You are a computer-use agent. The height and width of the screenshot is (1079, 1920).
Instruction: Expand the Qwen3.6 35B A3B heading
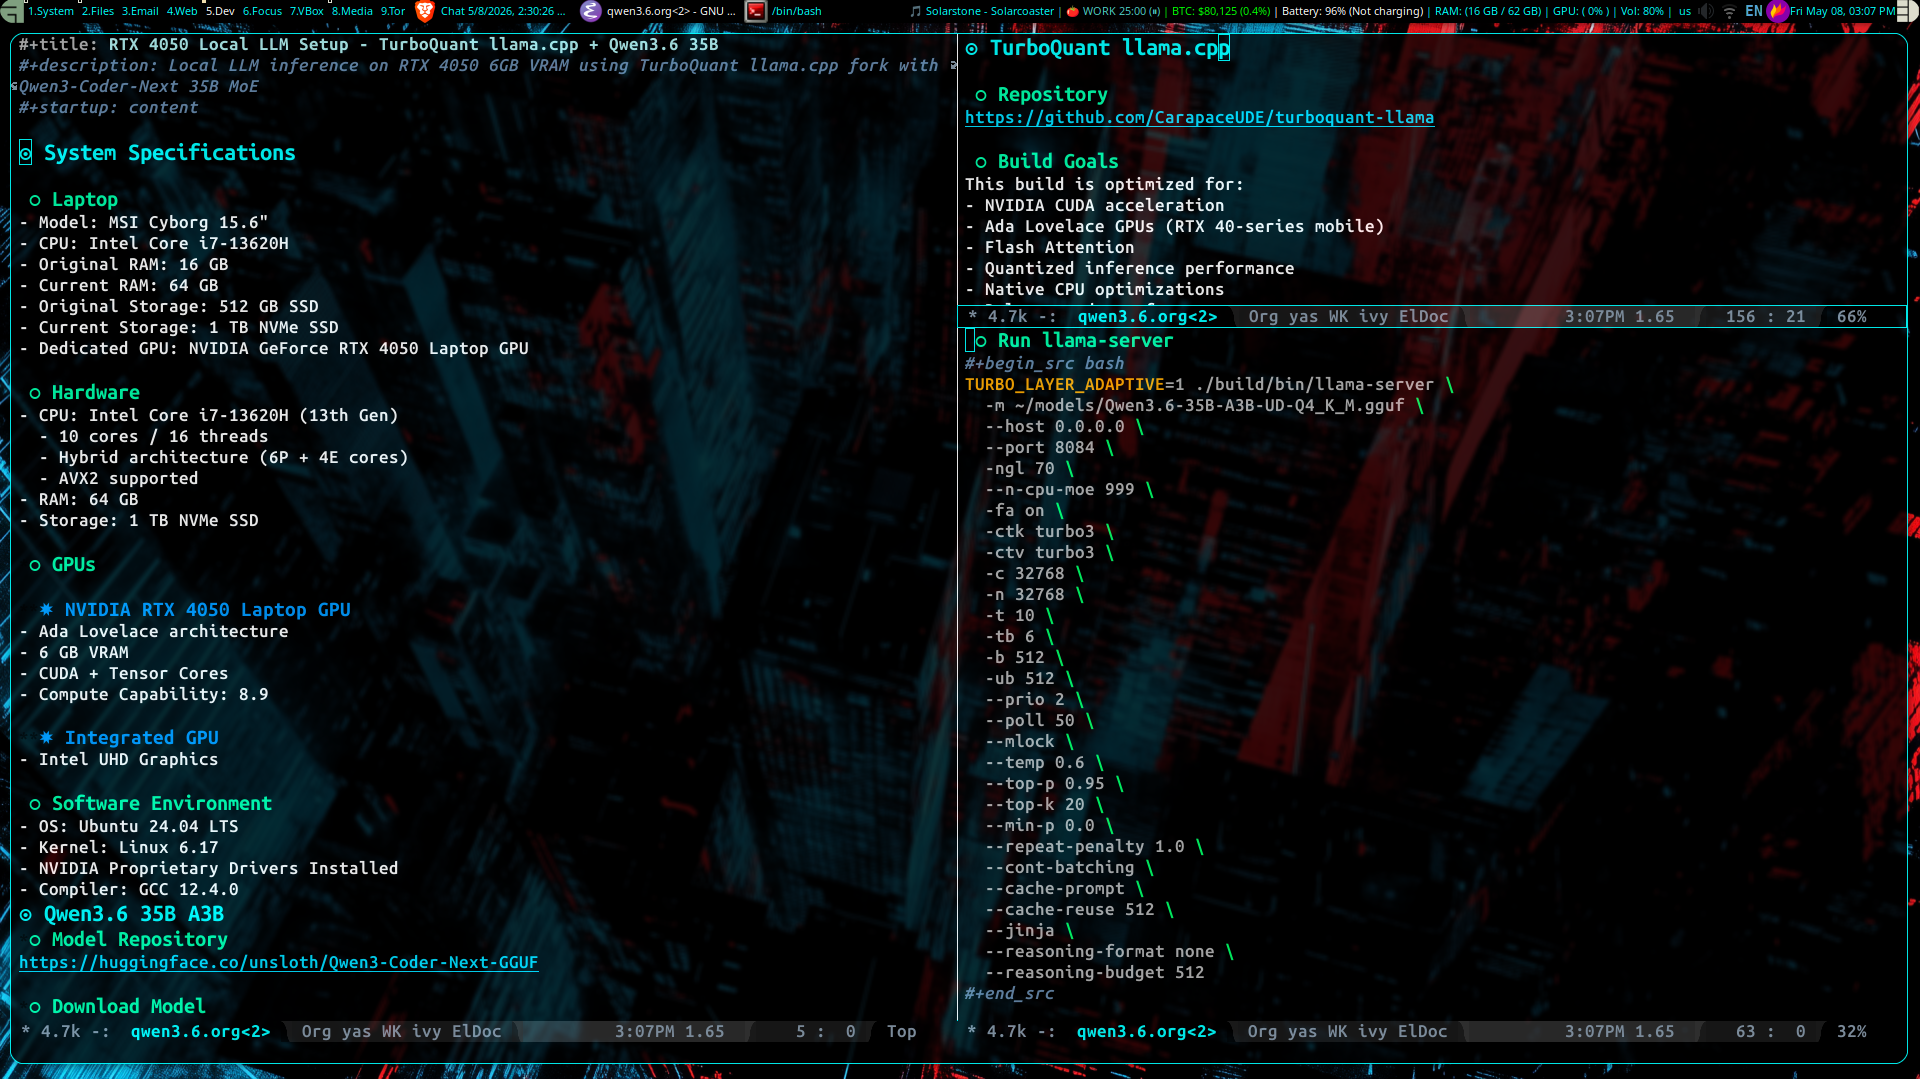point(134,915)
